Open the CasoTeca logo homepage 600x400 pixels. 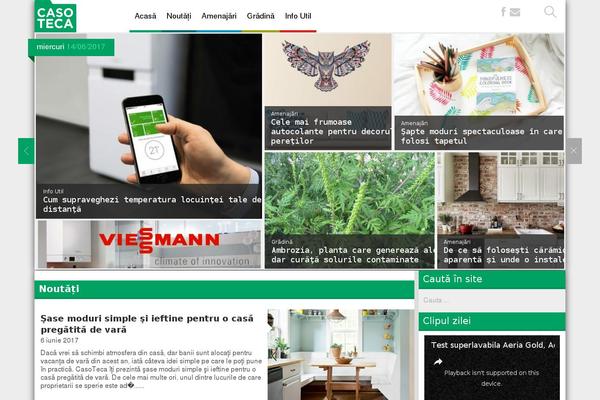point(55,16)
